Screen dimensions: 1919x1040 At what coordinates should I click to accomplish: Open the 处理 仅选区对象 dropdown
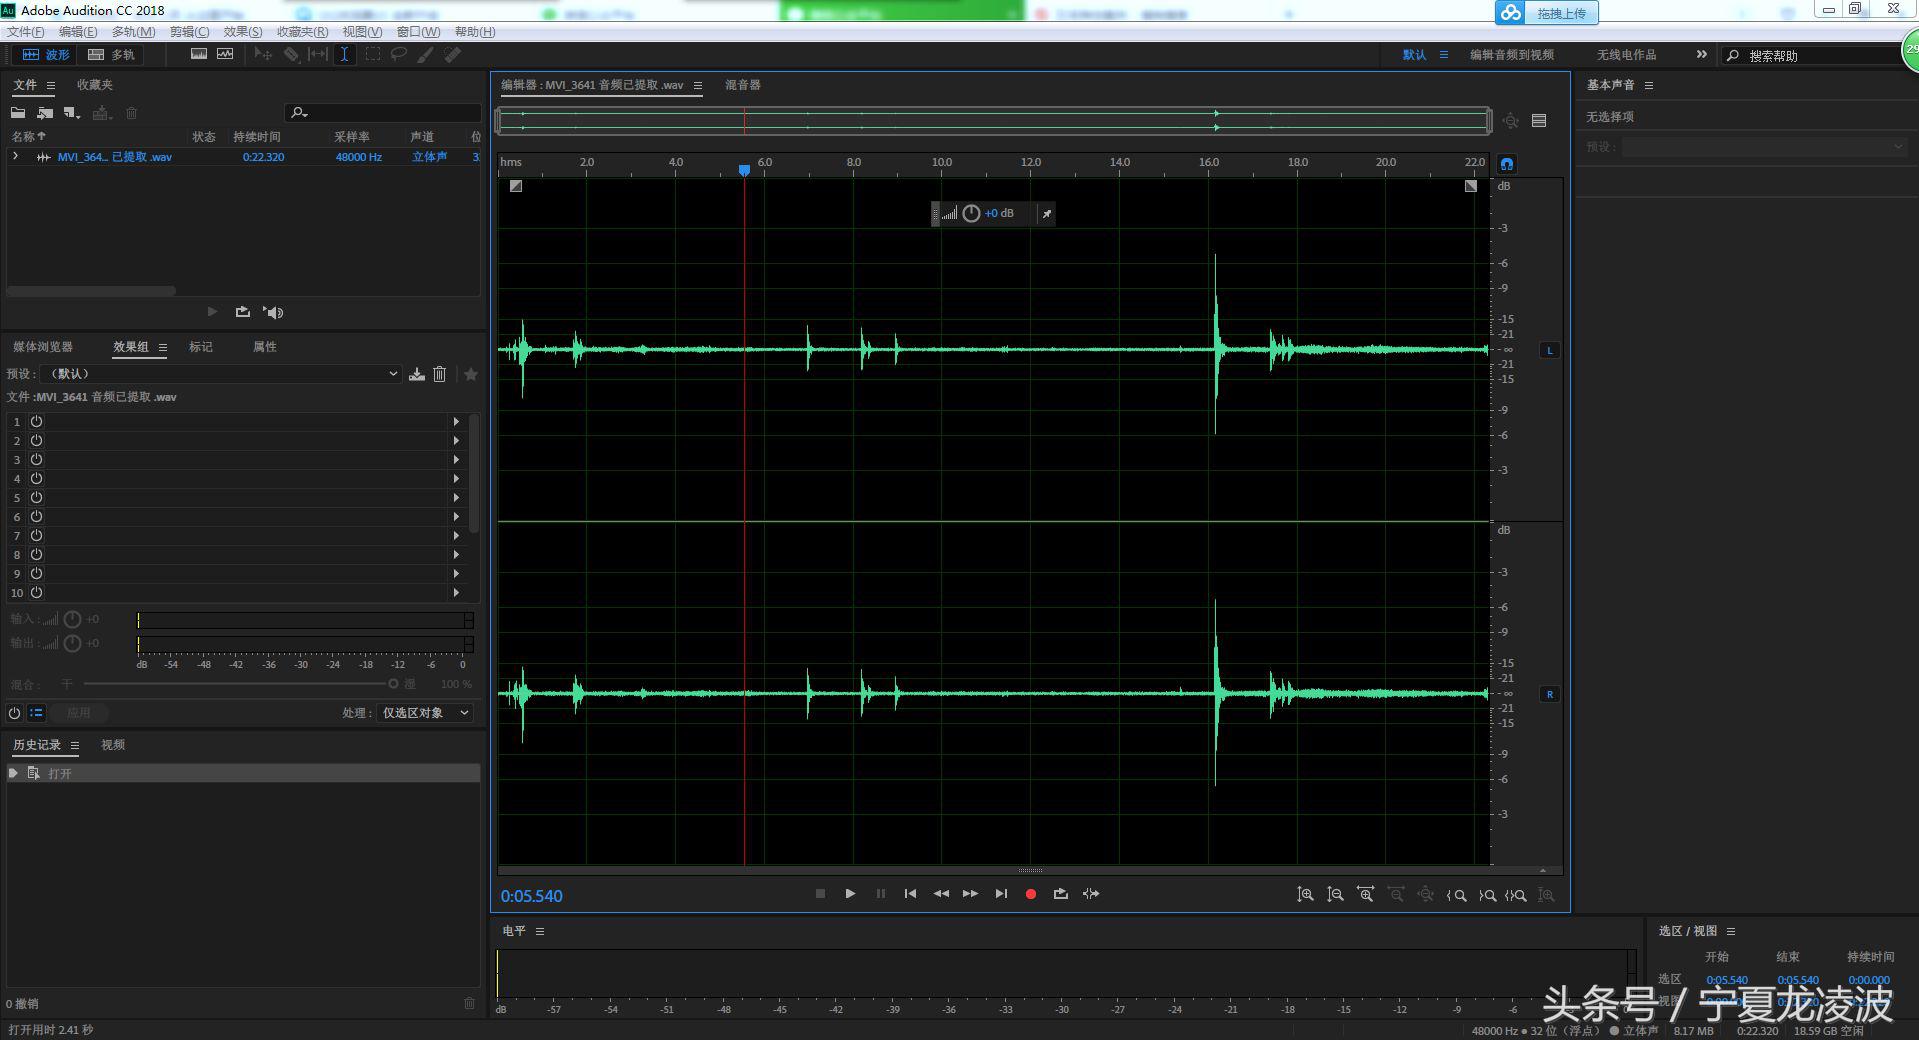pyautogui.click(x=425, y=713)
